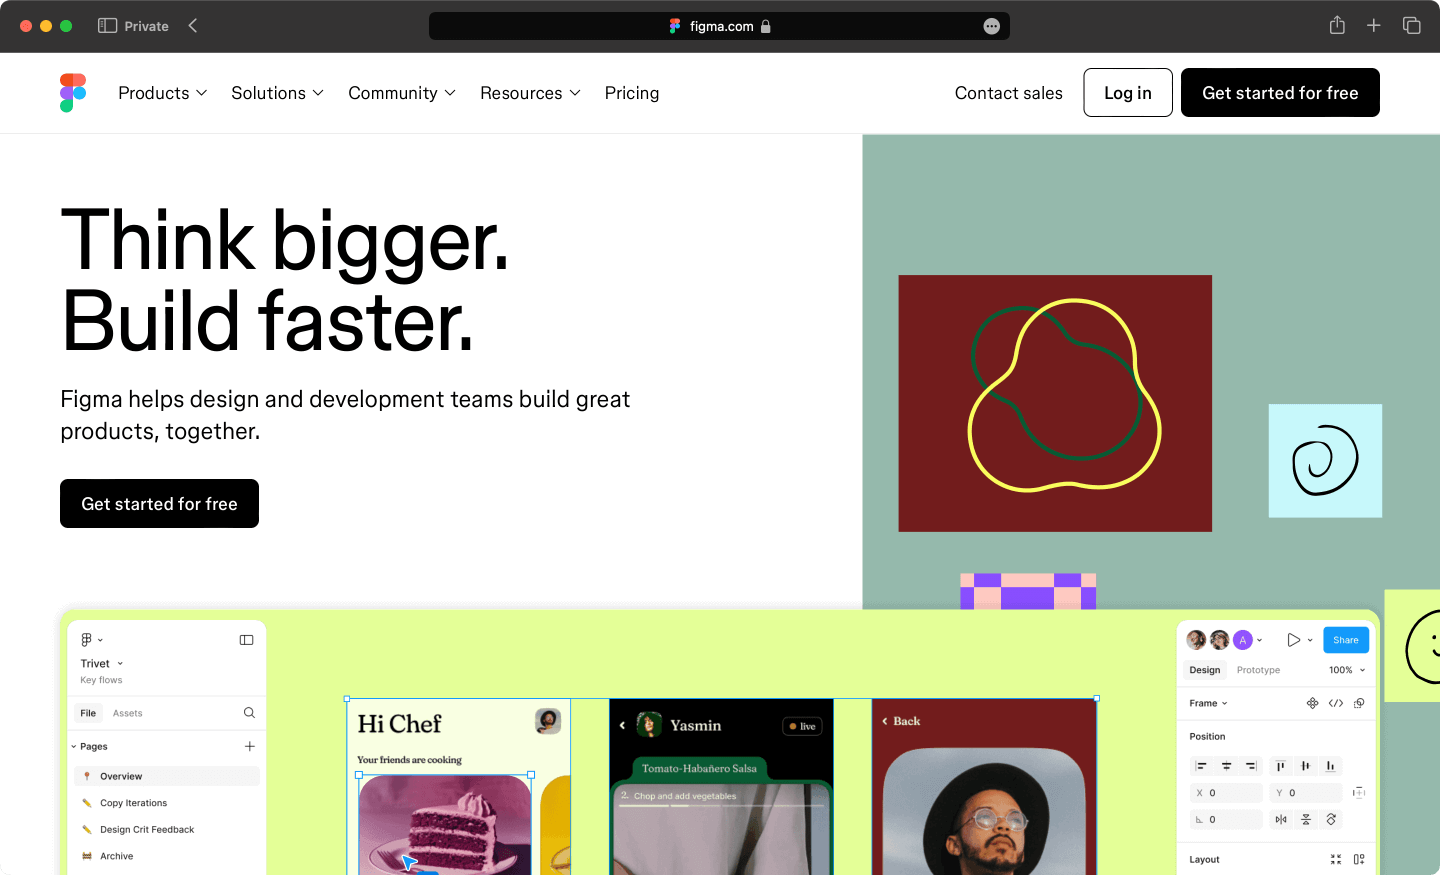Add a new page with the plus icon
The height and width of the screenshot is (875, 1440).
(x=250, y=746)
